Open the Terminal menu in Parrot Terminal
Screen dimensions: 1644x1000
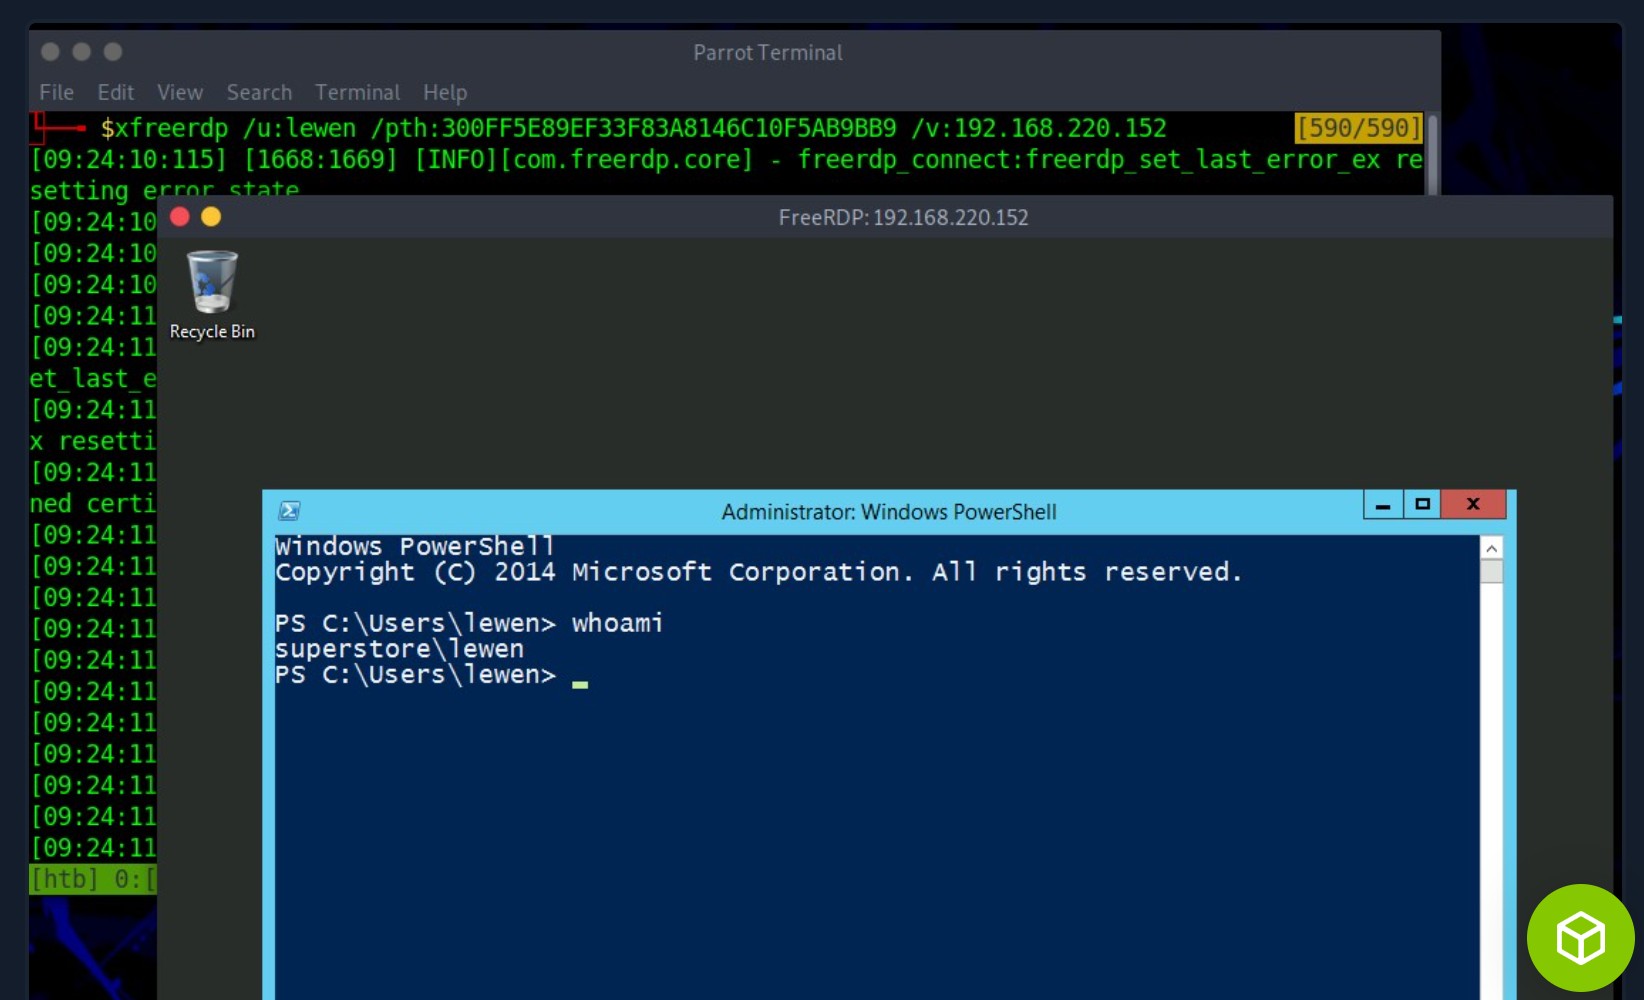click(357, 92)
